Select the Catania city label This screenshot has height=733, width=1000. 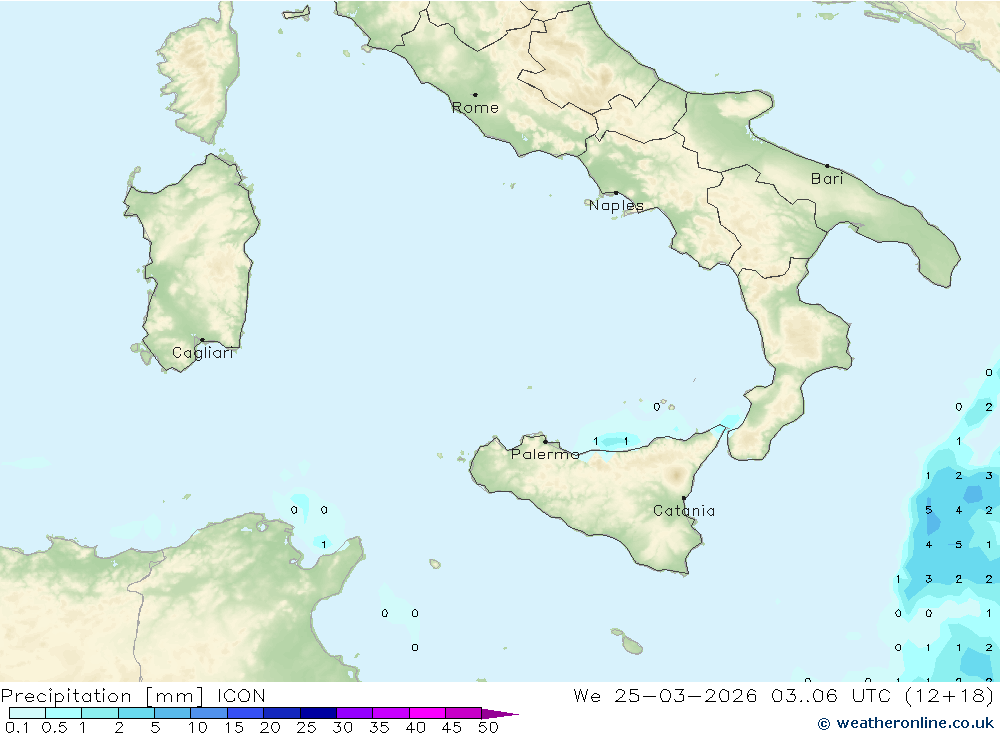pyautogui.click(x=684, y=511)
